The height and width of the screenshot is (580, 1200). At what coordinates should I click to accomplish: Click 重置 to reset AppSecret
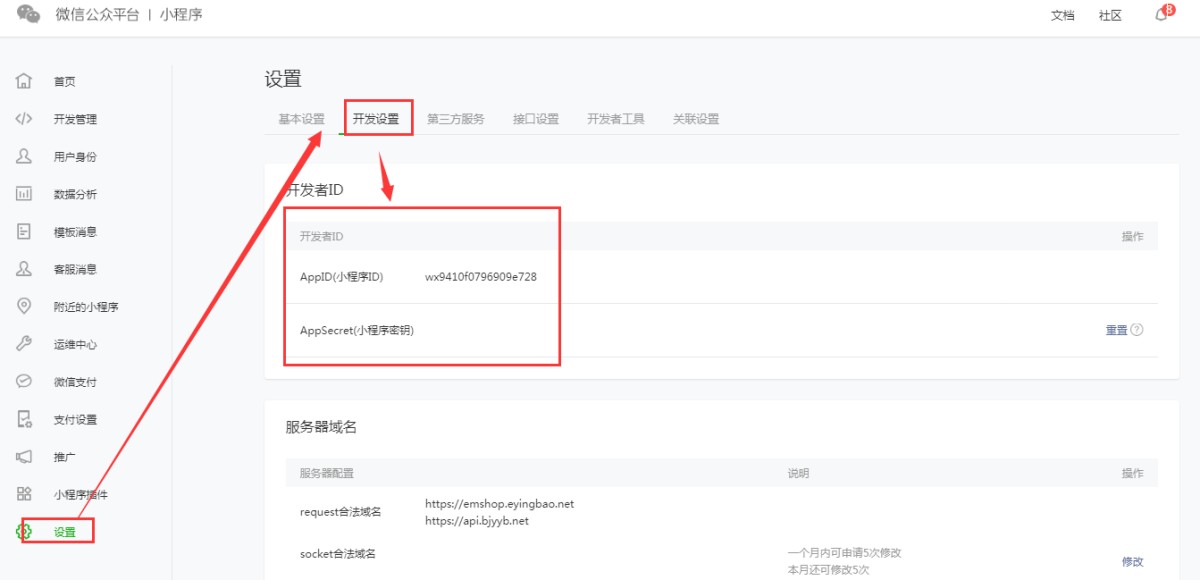[x=1116, y=330]
